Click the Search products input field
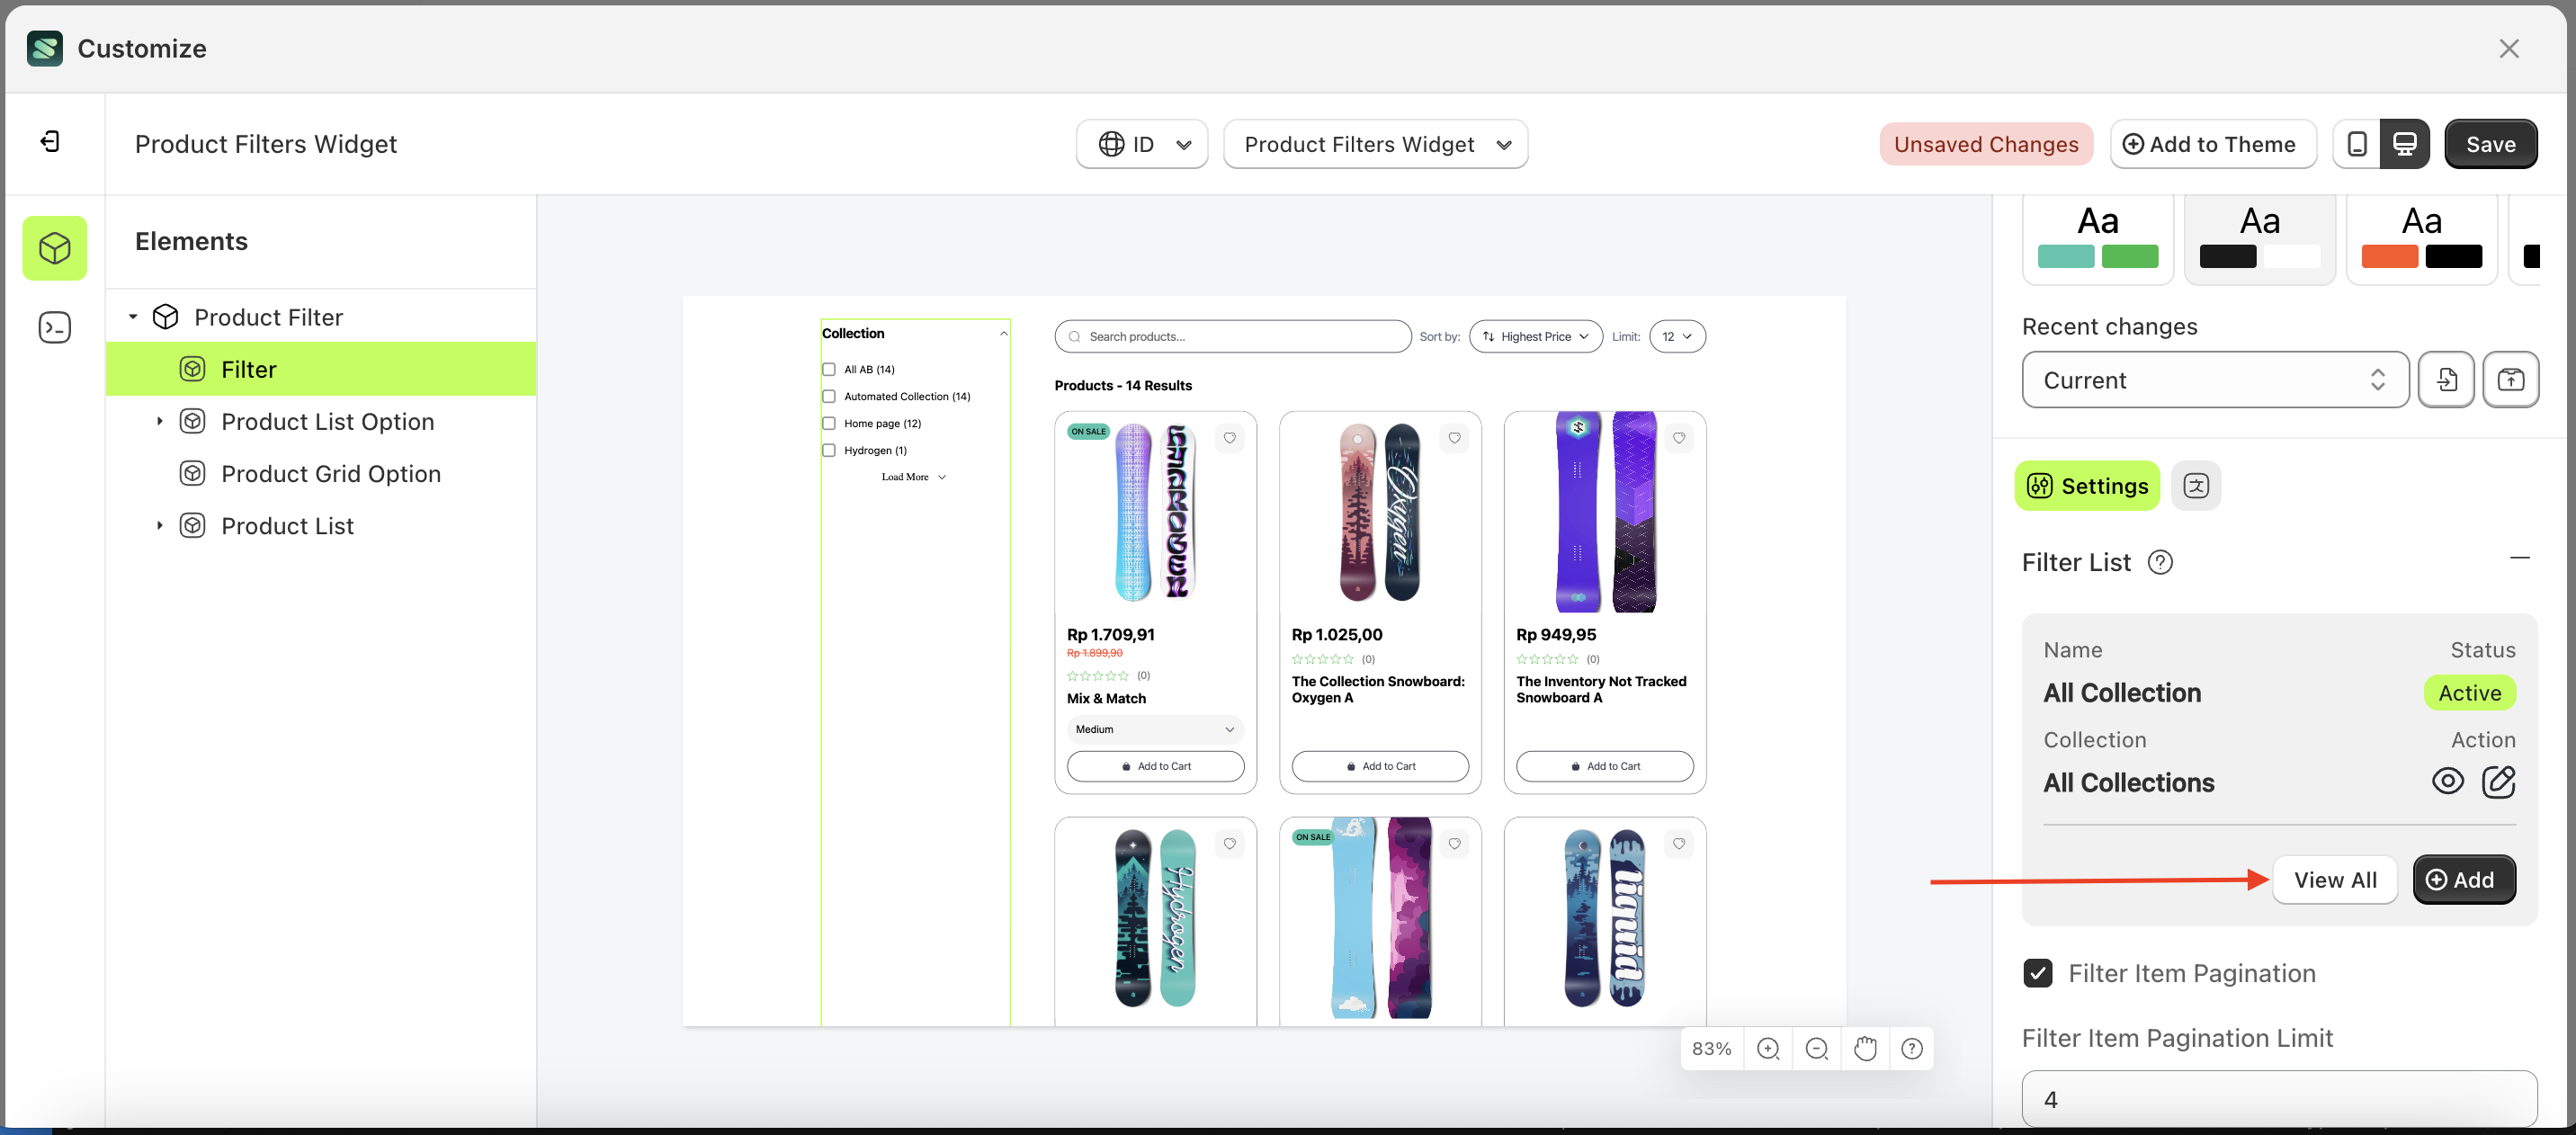Screen dimensions: 2576x1135 coord(1232,336)
